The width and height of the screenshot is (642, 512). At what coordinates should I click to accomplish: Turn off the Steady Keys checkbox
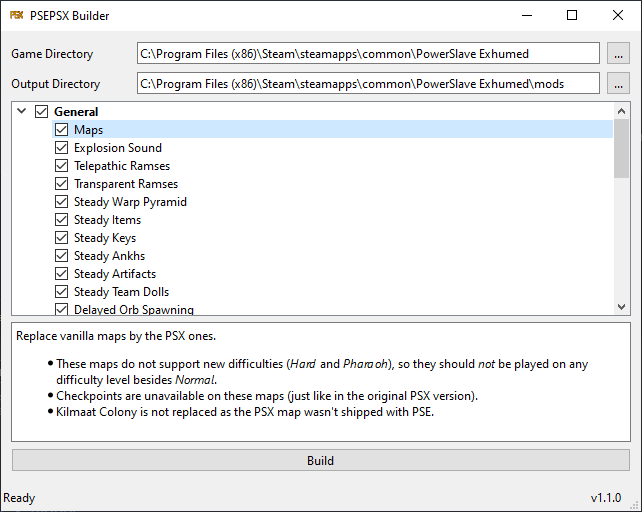[62, 238]
